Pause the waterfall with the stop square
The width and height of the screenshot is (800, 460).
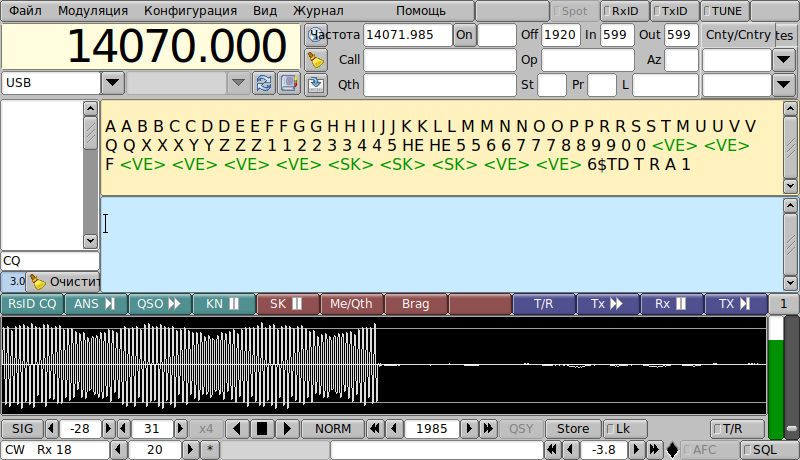pos(262,429)
